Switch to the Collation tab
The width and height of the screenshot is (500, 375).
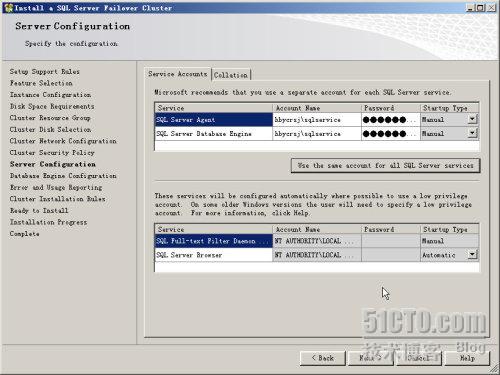click(231, 75)
